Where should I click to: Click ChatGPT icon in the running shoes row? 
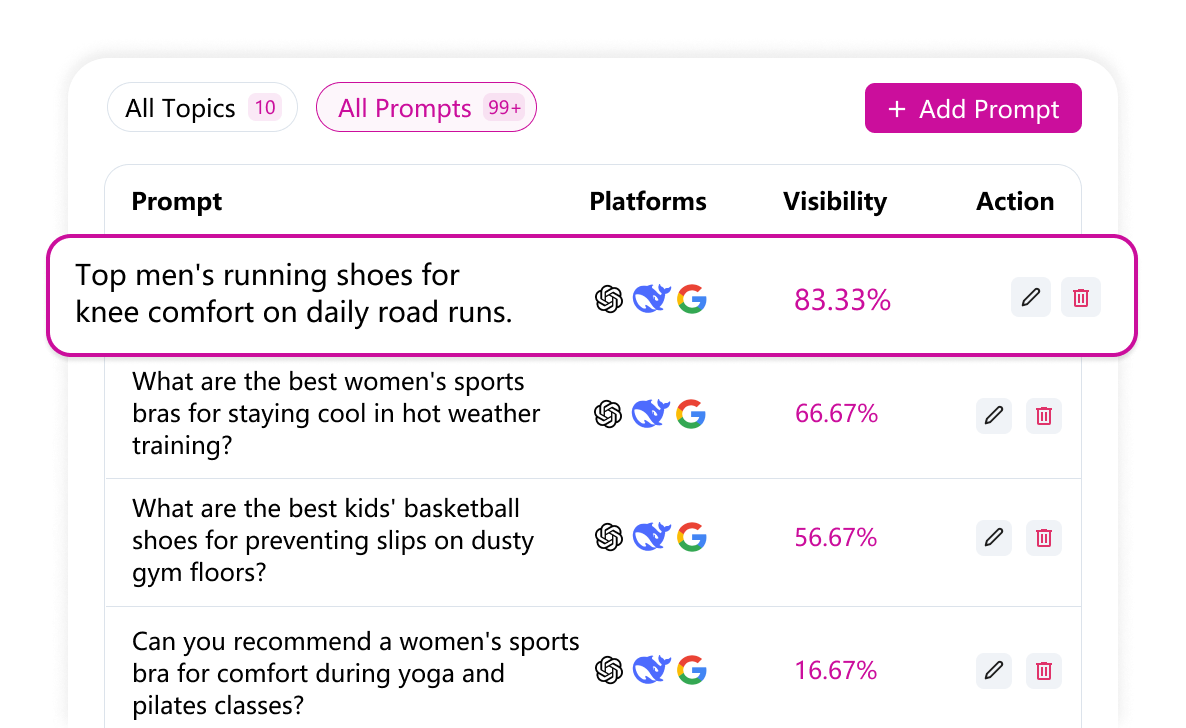coord(609,299)
